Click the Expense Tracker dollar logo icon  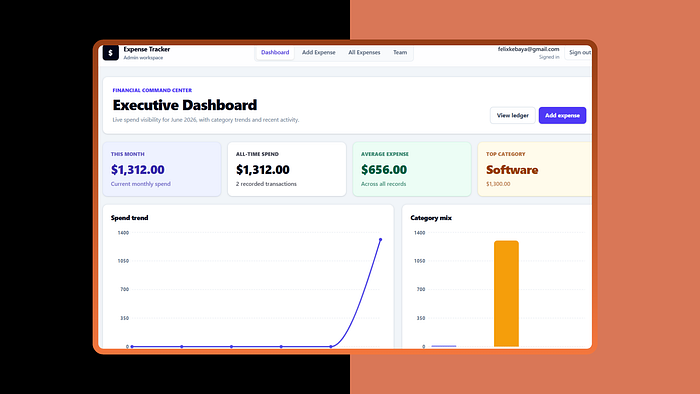tap(110, 53)
